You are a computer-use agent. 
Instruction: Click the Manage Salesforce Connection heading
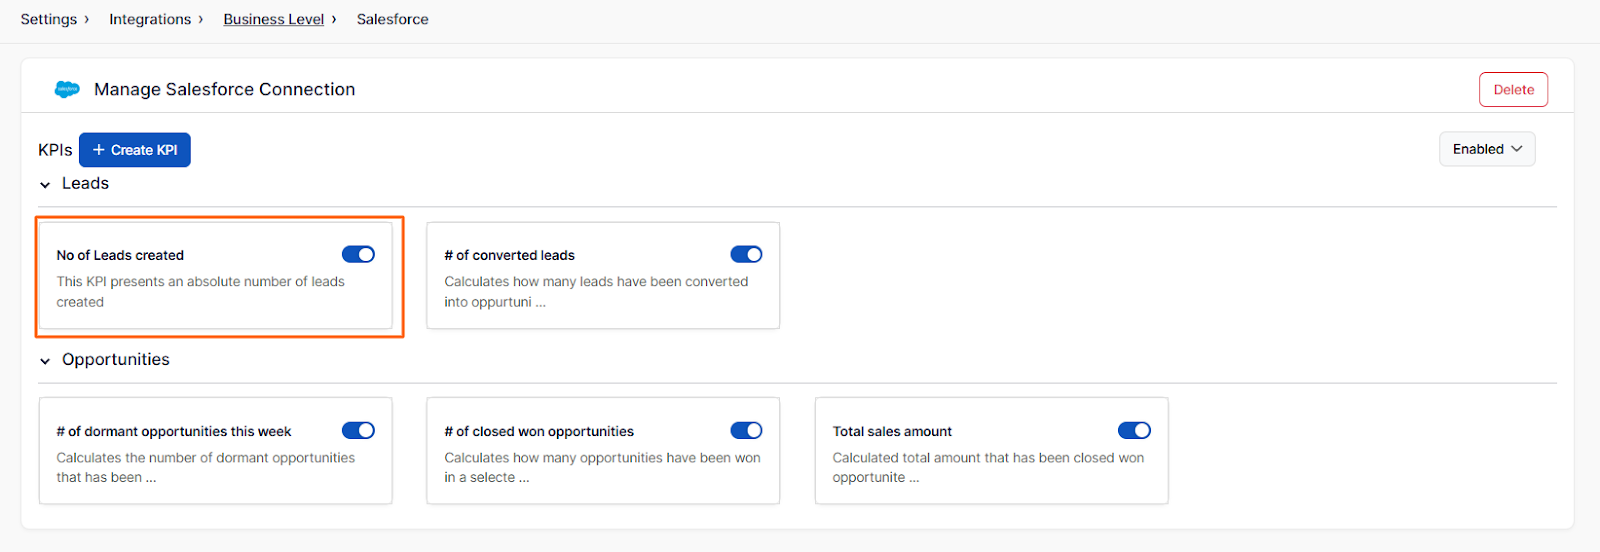point(225,89)
